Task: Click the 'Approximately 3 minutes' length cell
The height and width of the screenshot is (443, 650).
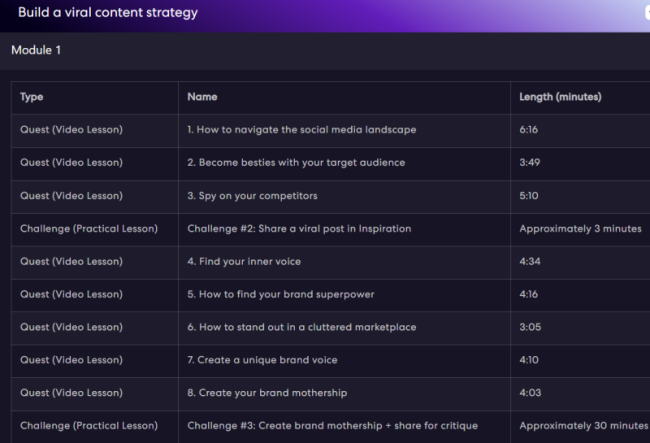Action: tap(580, 229)
